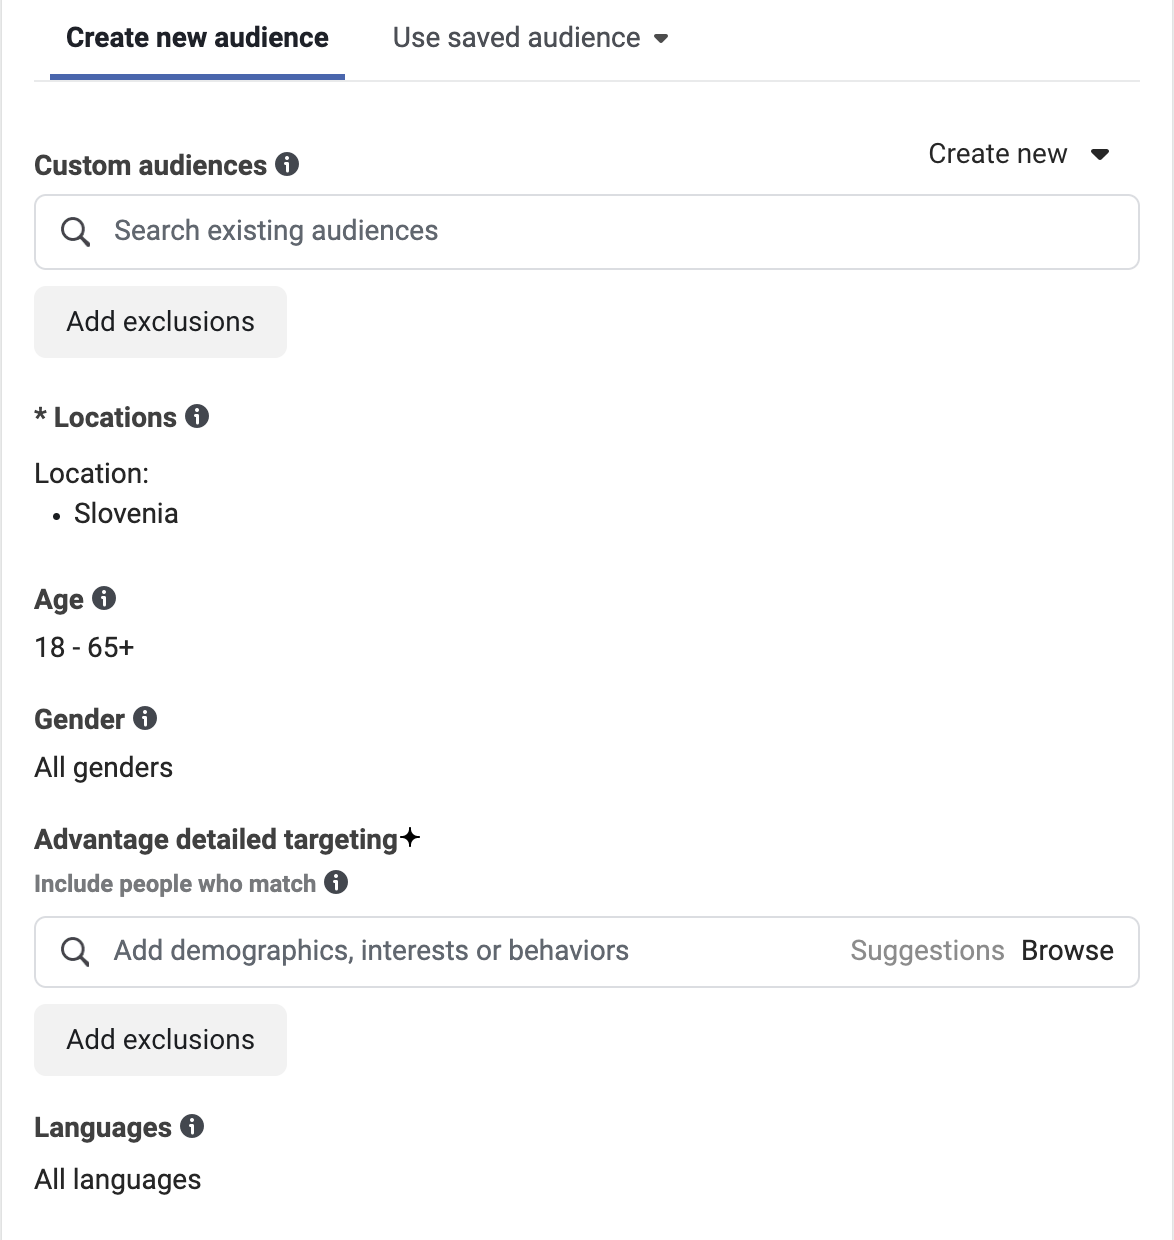This screenshot has width=1174, height=1240.
Task: Click the arrow next to Use saved audience
Action: [x=660, y=39]
